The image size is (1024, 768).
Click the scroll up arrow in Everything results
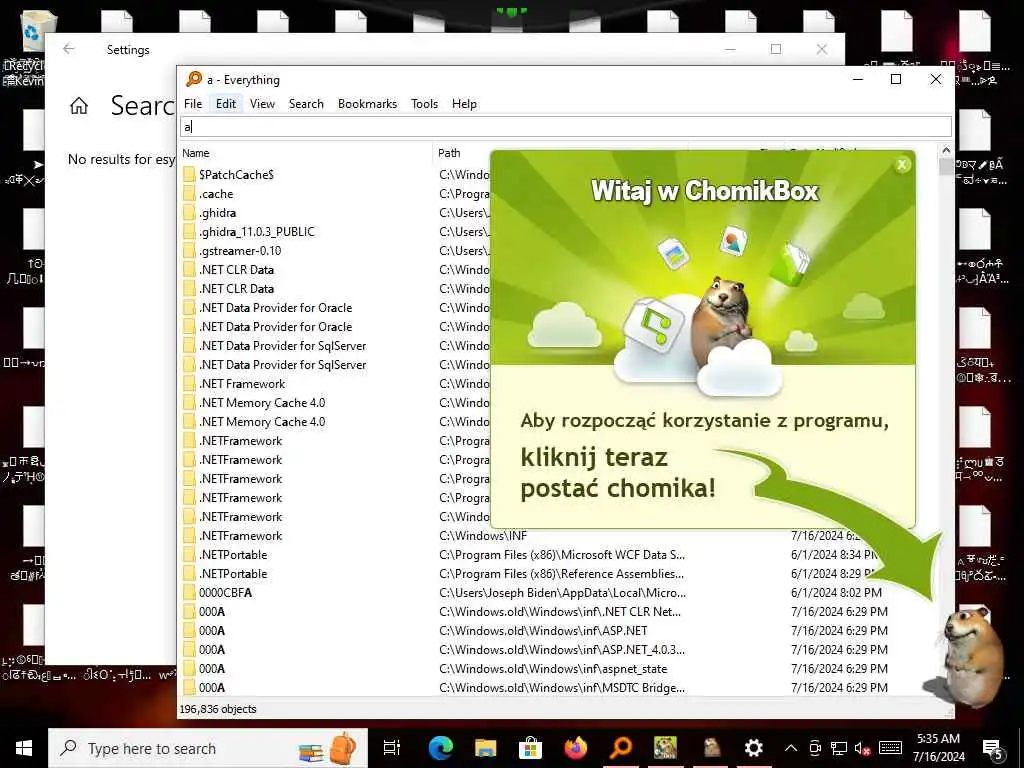point(946,151)
